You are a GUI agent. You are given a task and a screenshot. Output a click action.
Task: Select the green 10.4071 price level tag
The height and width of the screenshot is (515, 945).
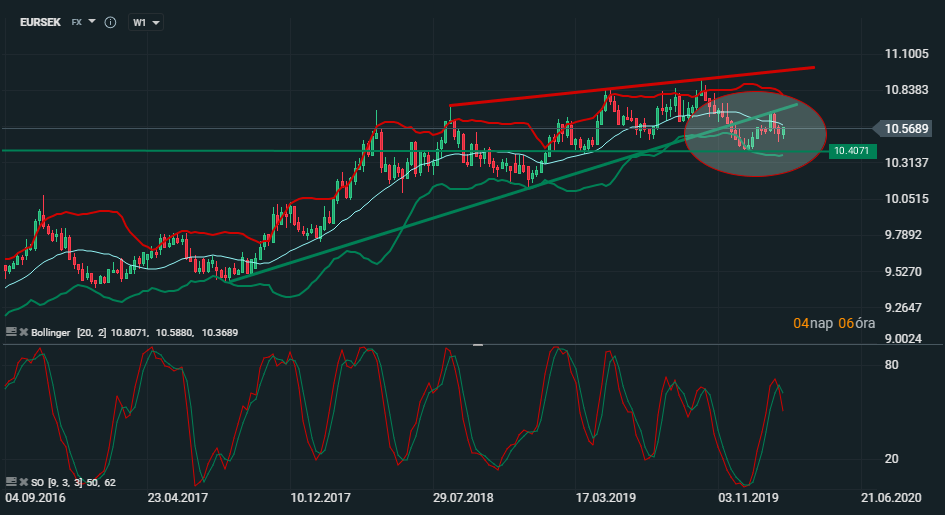click(x=850, y=151)
